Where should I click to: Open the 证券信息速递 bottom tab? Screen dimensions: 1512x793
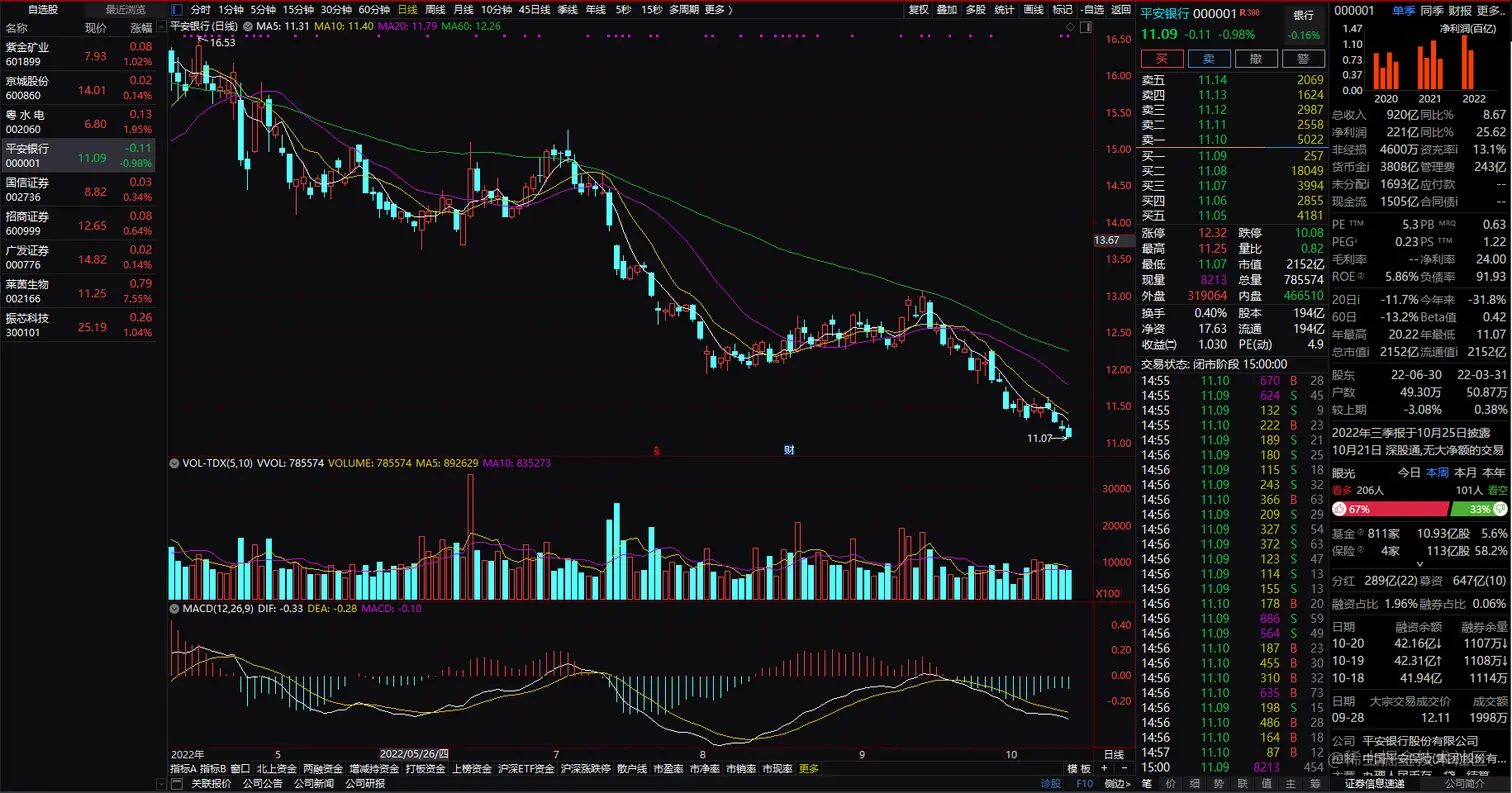(1375, 783)
